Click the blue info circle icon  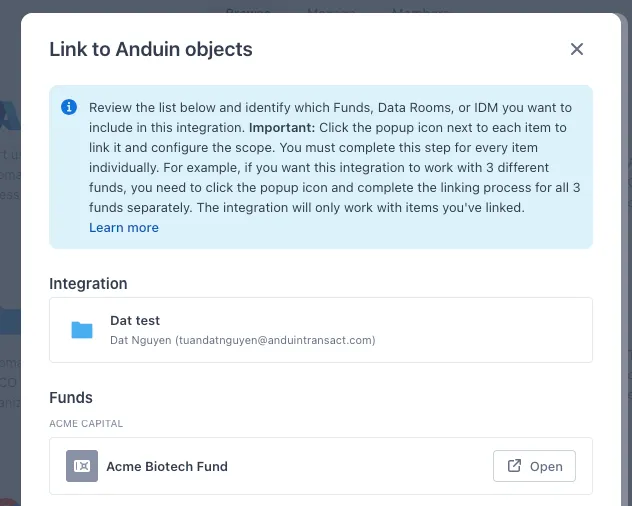click(69, 107)
